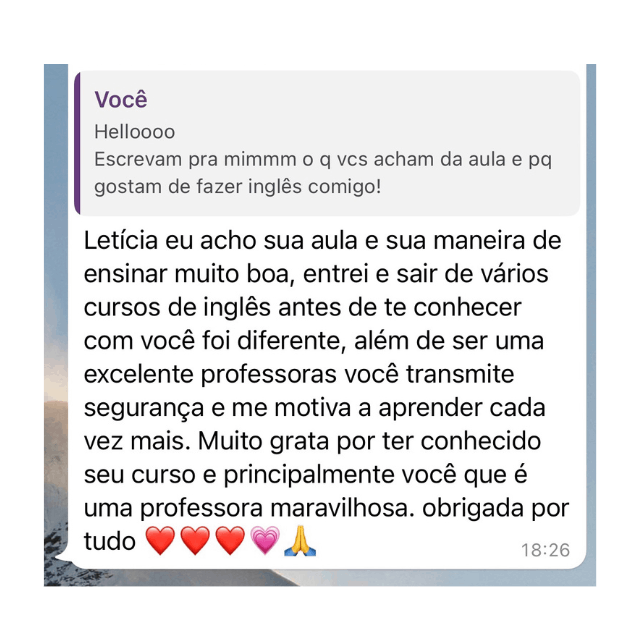The width and height of the screenshot is (640, 640).
Task: Click the 'professora maravilhosa' phrase
Action: pyautogui.click(x=274, y=508)
